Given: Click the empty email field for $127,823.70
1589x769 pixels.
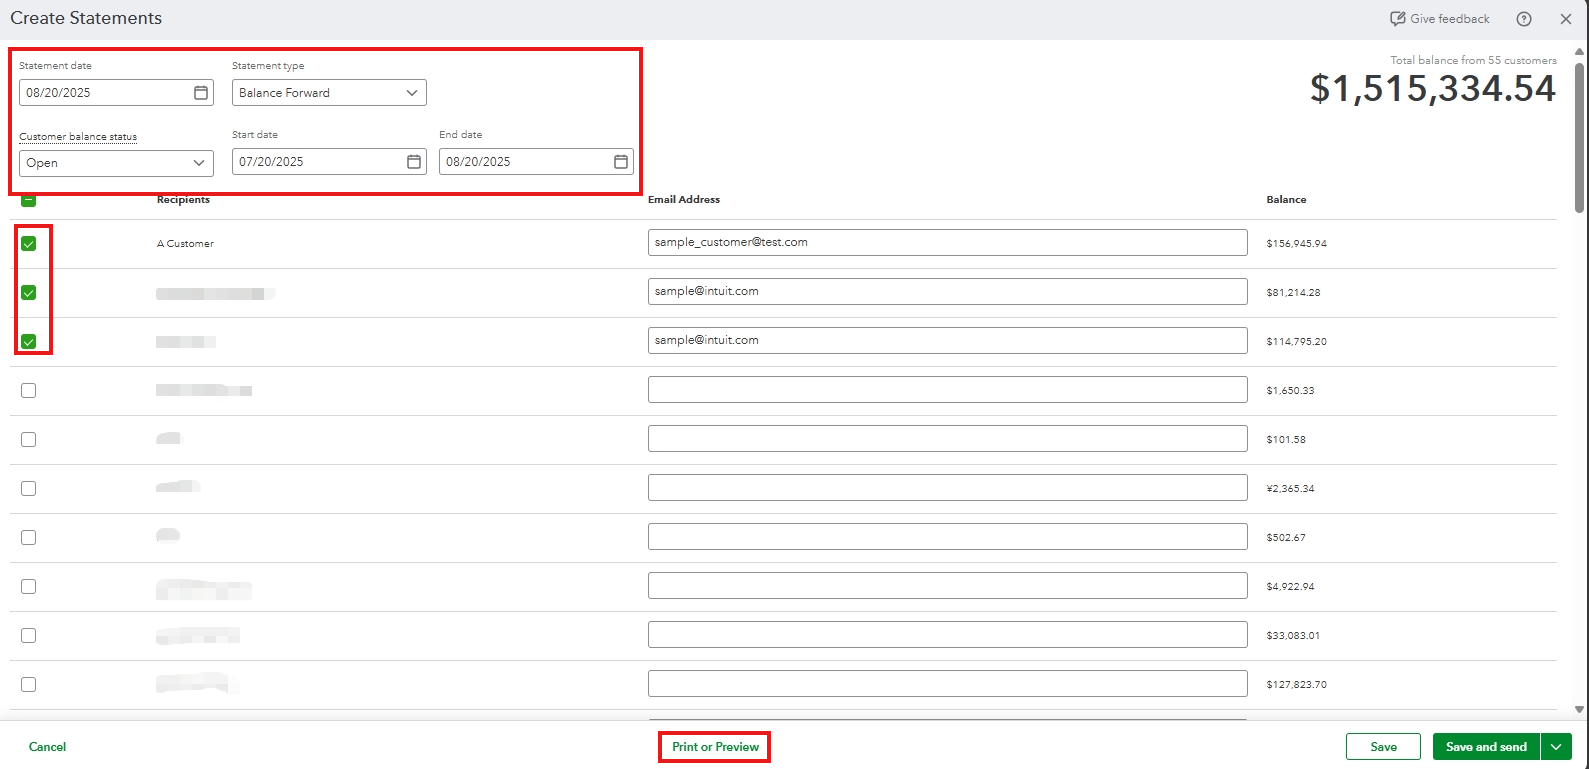Looking at the screenshot, I should coord(947,683).
